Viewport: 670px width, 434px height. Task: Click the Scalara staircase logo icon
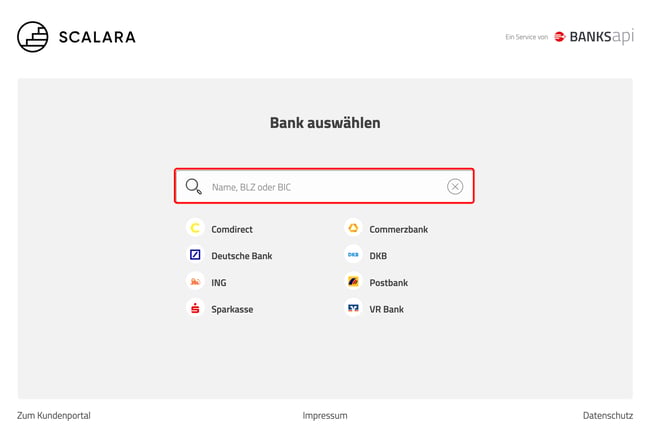(32, 37)
